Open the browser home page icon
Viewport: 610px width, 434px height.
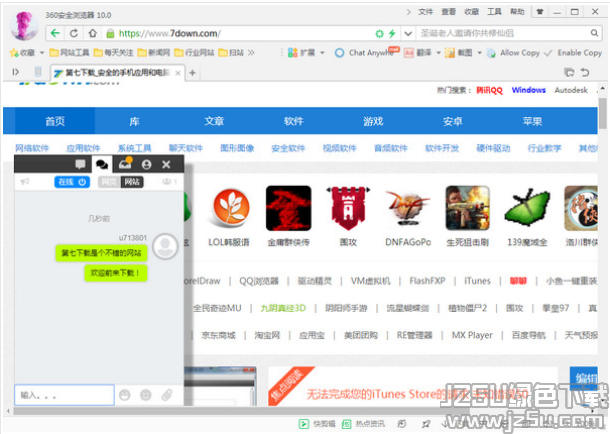[93, 33]
